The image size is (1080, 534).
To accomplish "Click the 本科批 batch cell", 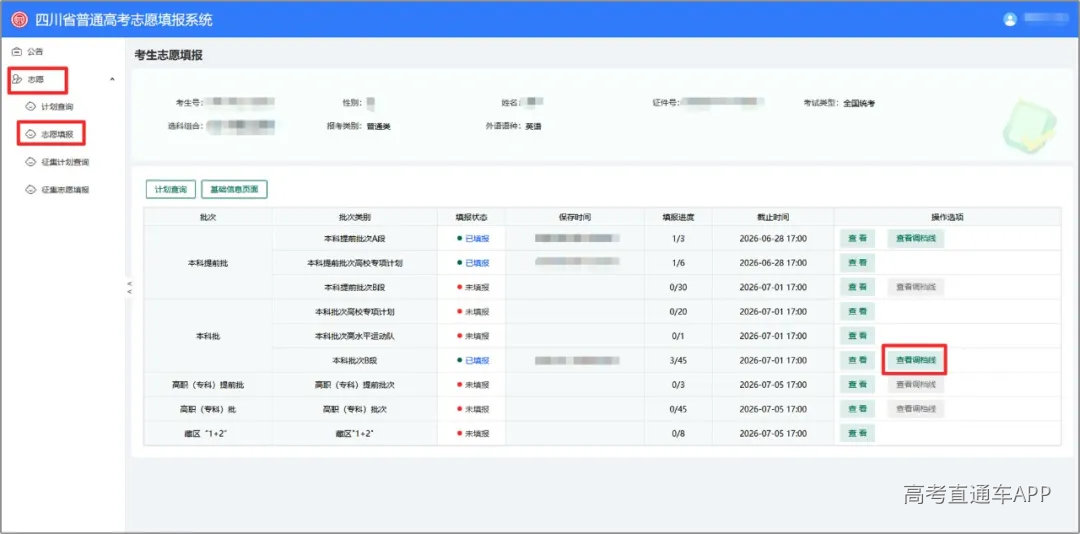I will 207,336.
